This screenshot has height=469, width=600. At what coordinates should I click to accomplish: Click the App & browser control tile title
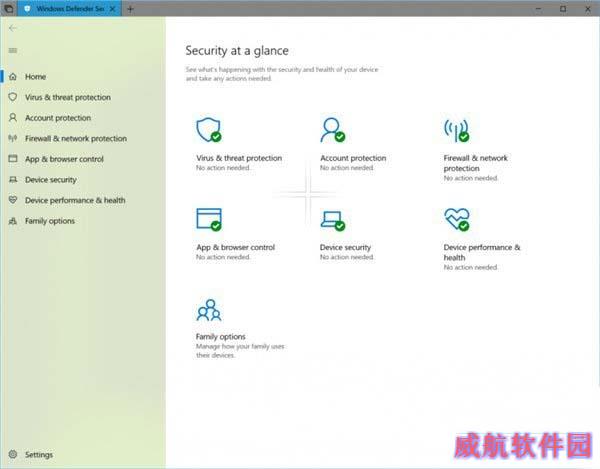pos(235,247)
